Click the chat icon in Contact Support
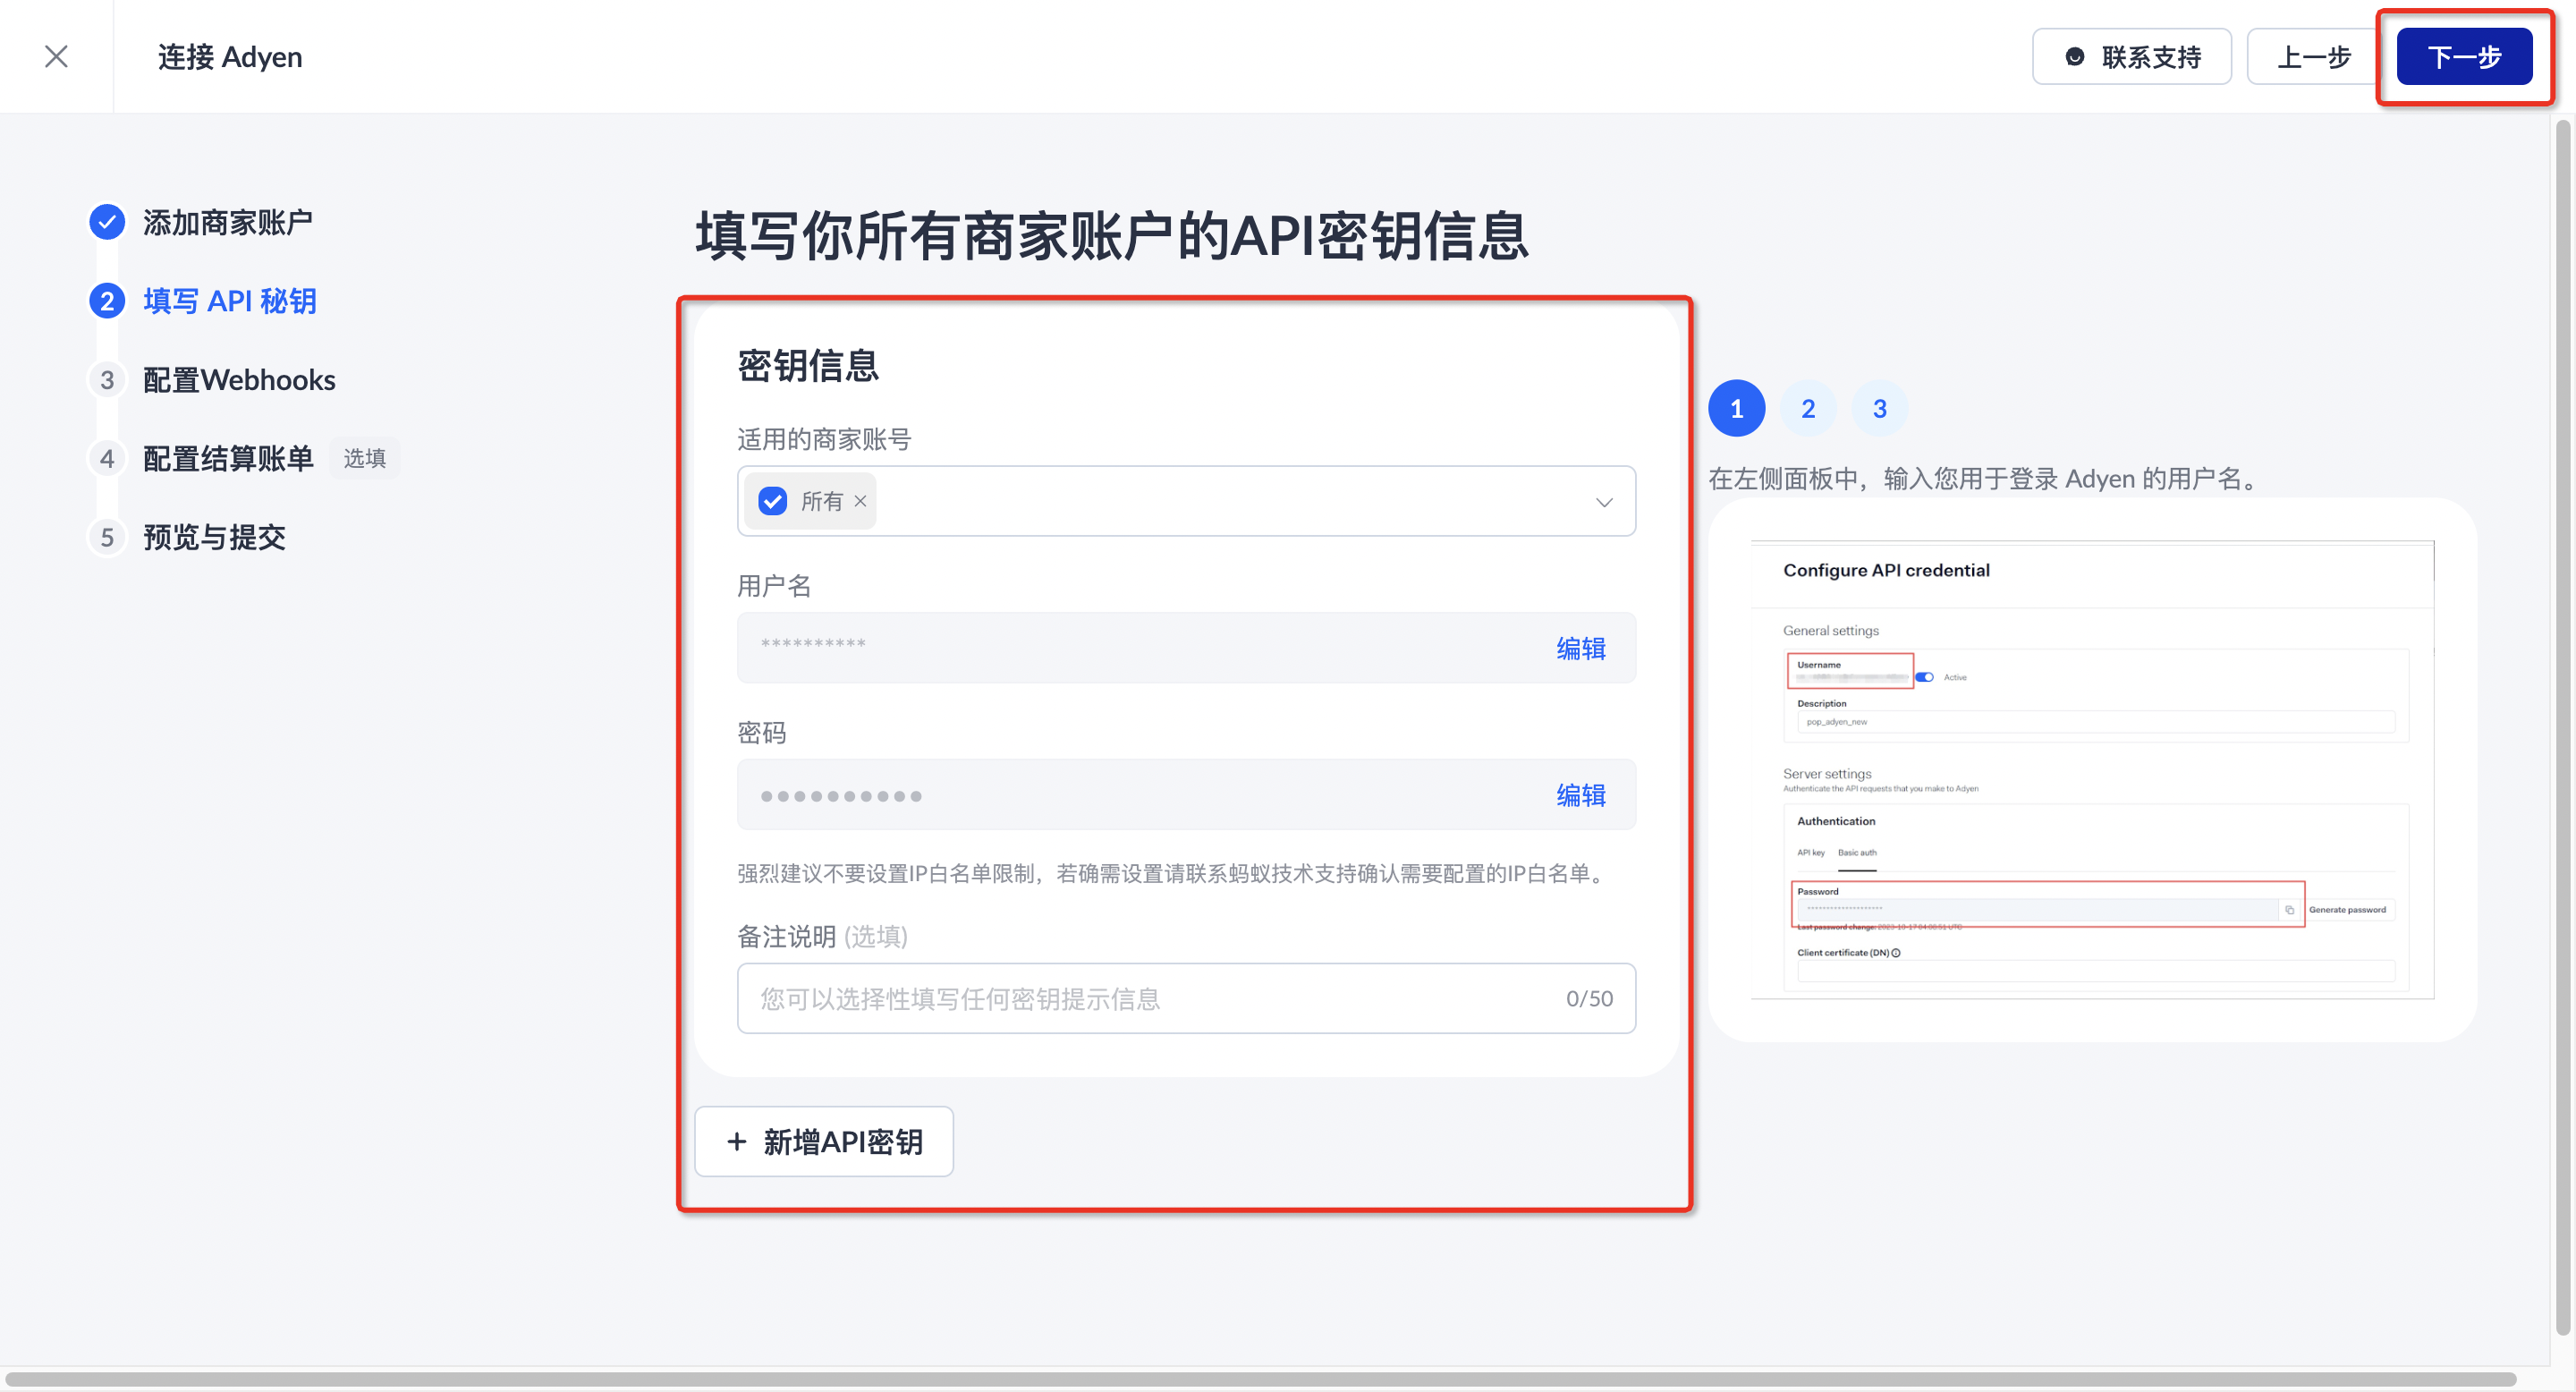The width and height of the screenshot is (2576, 1392). coord(2074,57)
